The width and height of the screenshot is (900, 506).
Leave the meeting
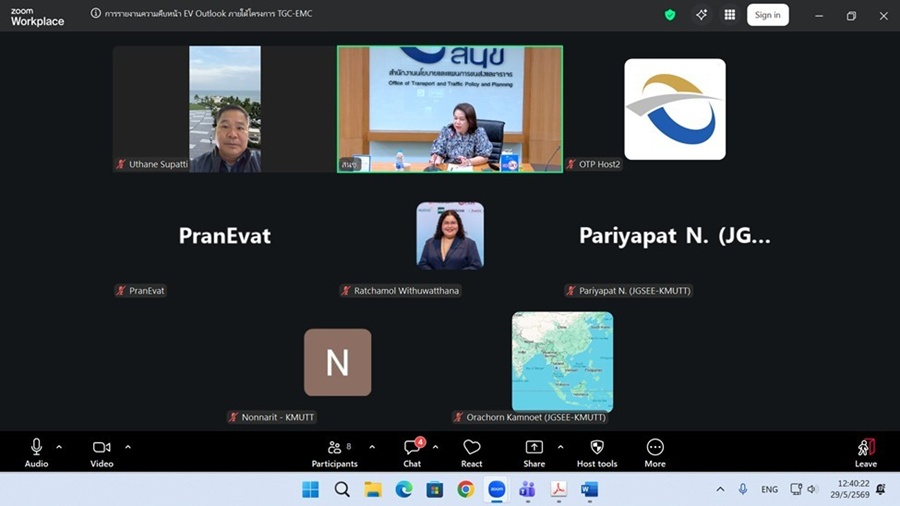pyautogui.click(x=866, y=453)
